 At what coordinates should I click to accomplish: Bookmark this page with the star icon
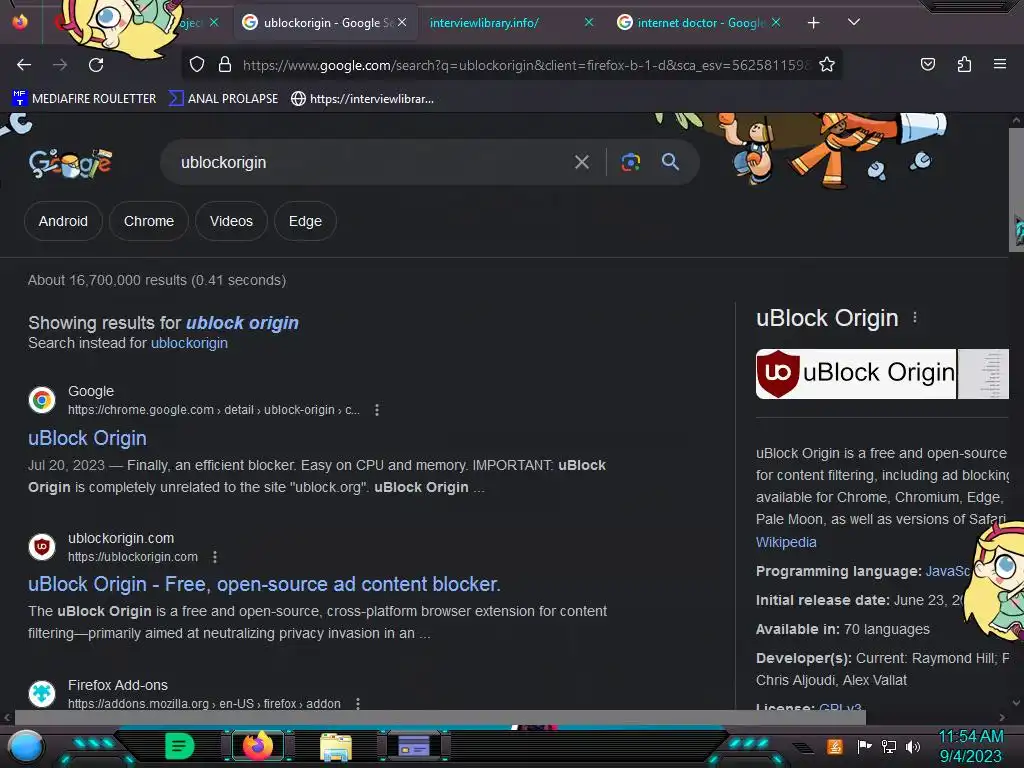(x=827, y=65)
